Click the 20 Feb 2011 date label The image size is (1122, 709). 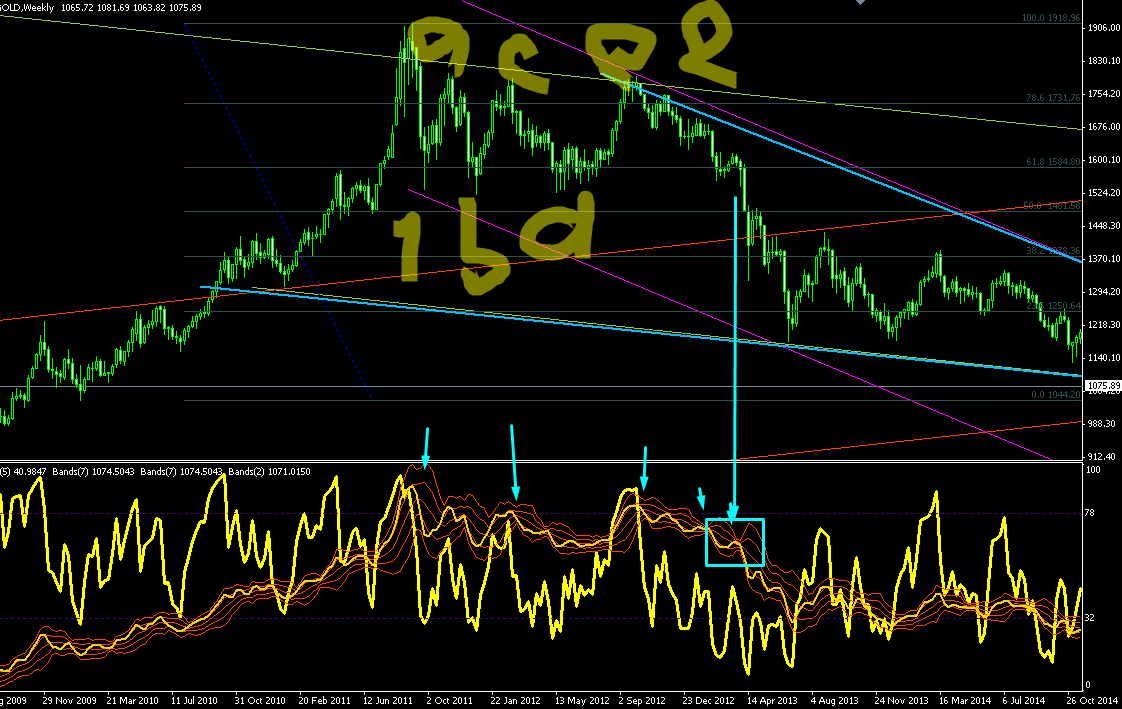coord(324,700)
